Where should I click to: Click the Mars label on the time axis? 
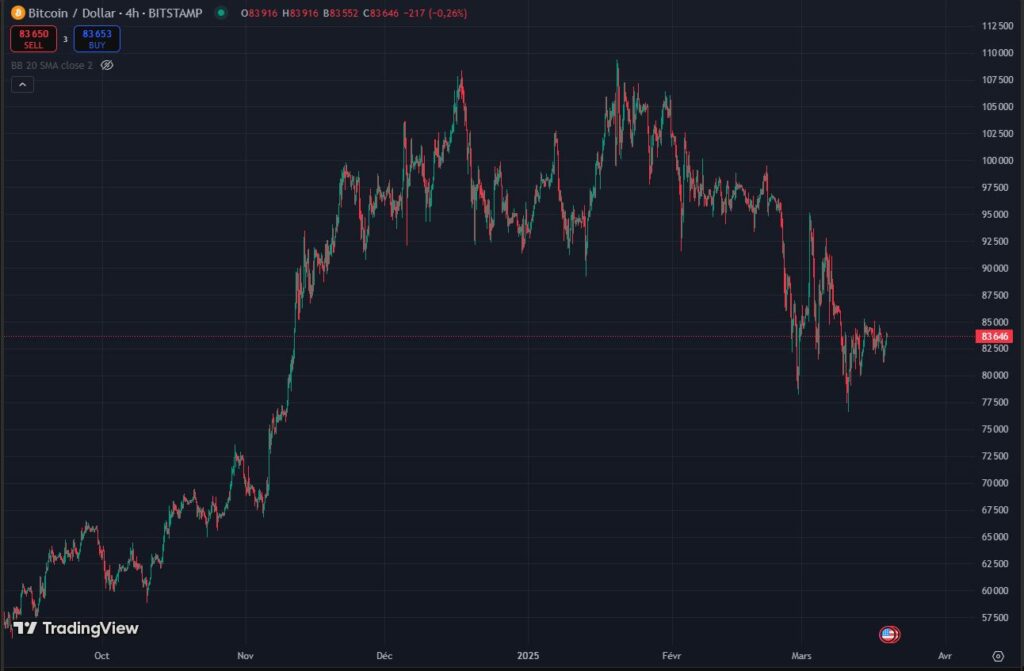[800, 656]
